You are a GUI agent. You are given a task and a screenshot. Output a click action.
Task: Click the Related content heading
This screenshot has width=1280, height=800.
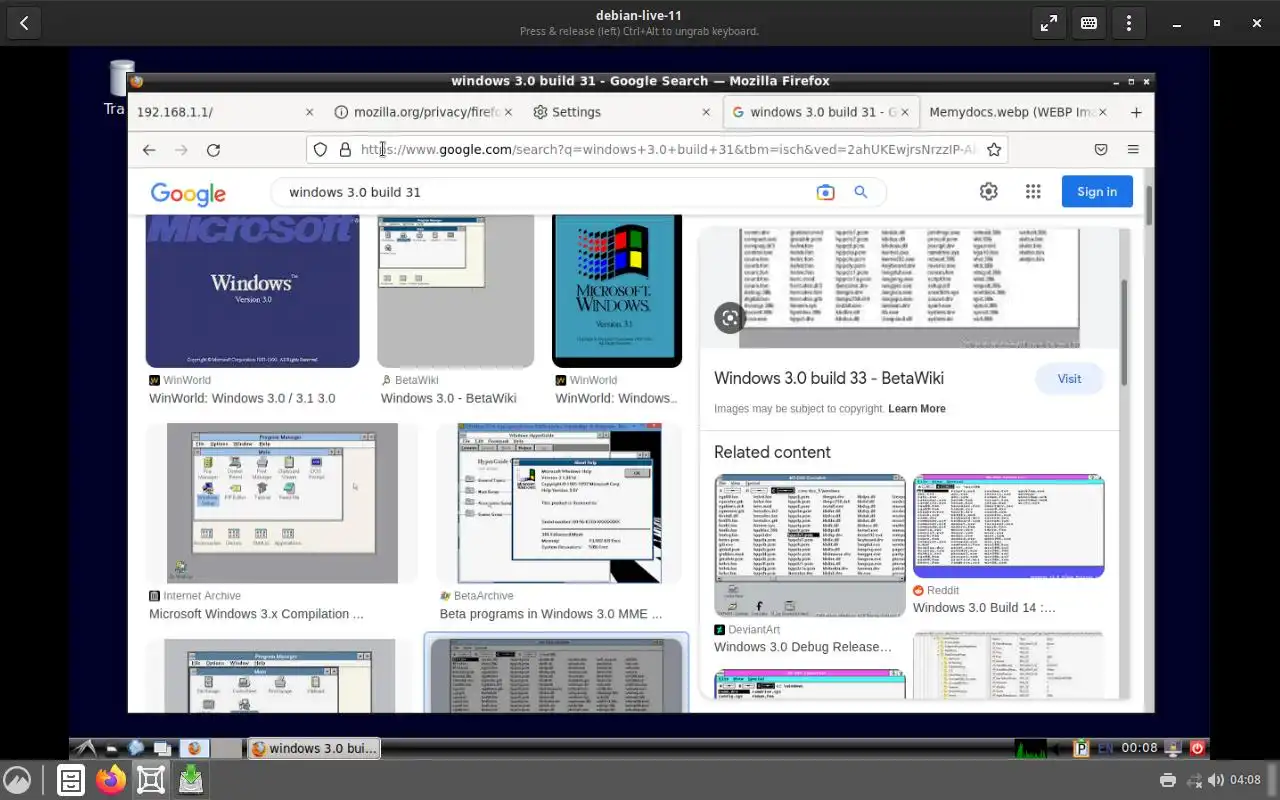(x=772, y=452)
